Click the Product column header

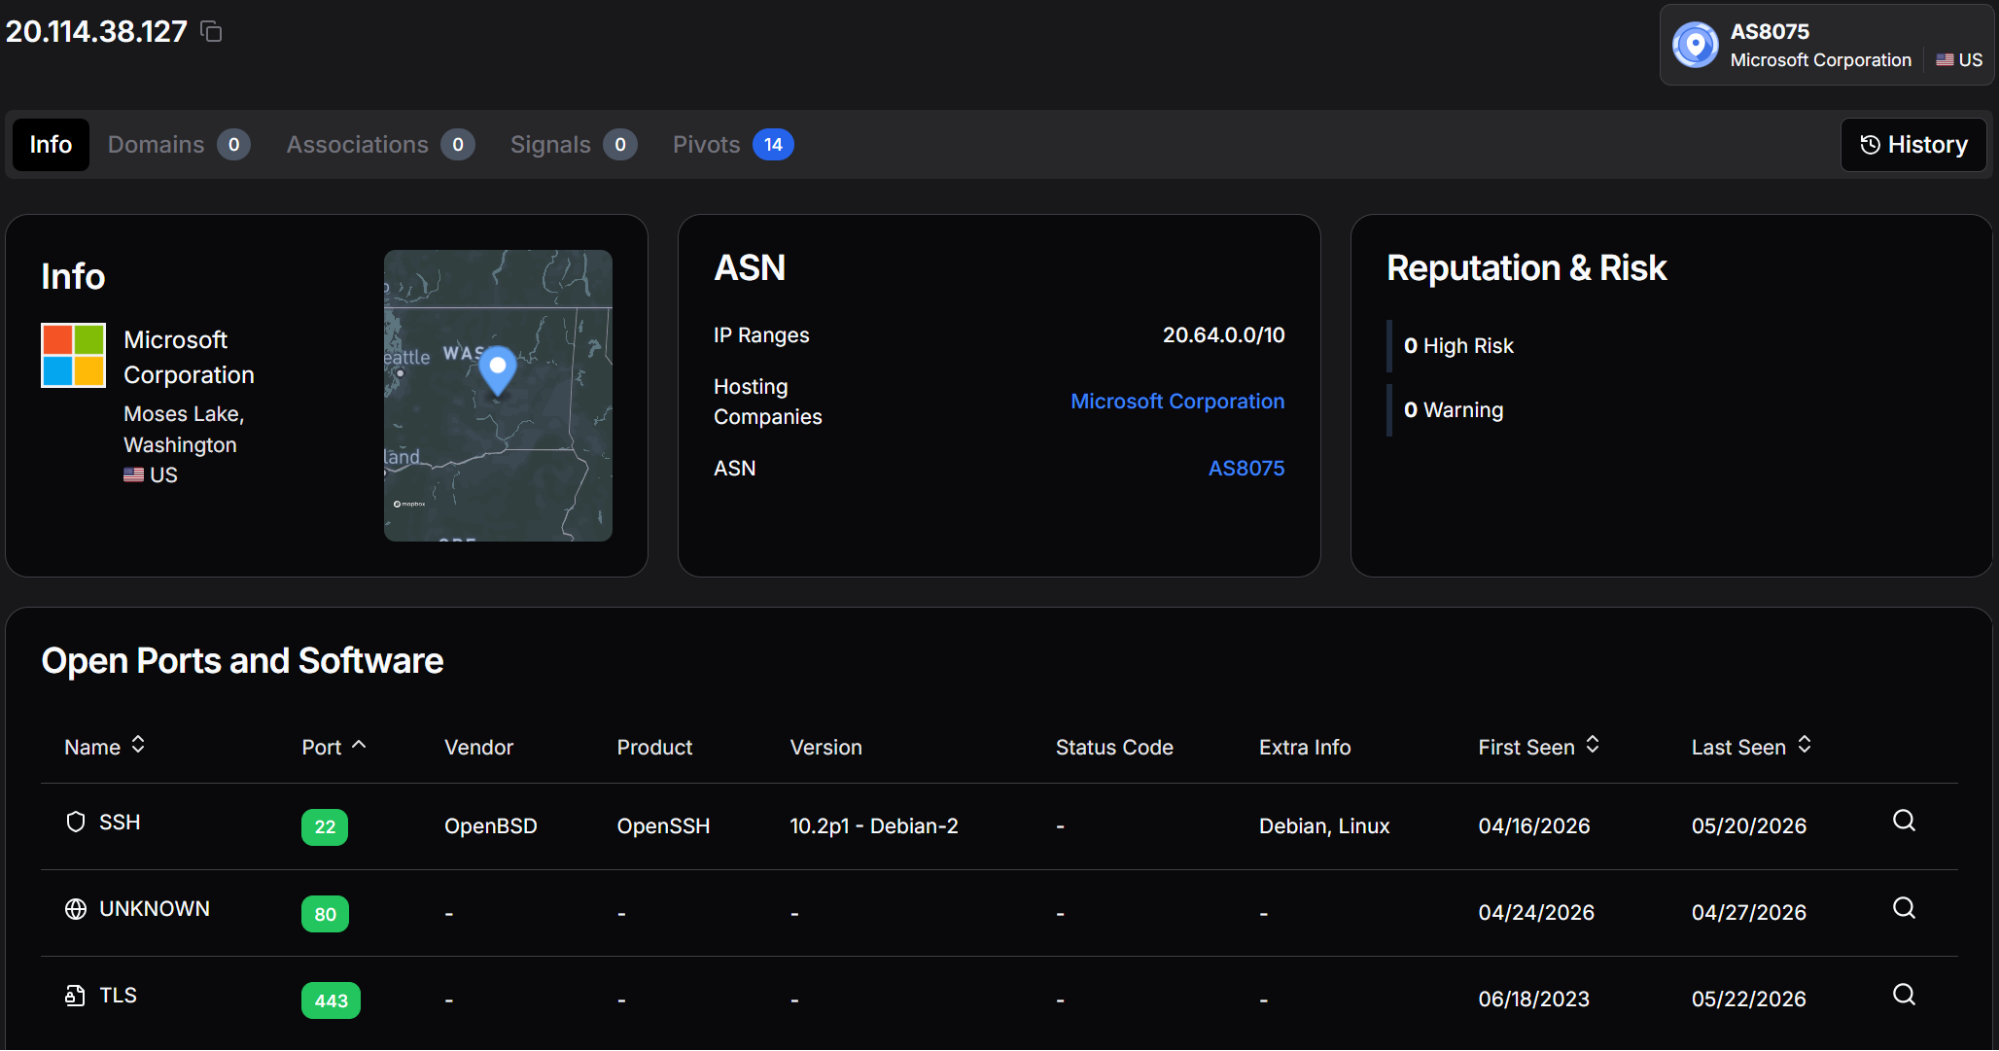point(654,747)
